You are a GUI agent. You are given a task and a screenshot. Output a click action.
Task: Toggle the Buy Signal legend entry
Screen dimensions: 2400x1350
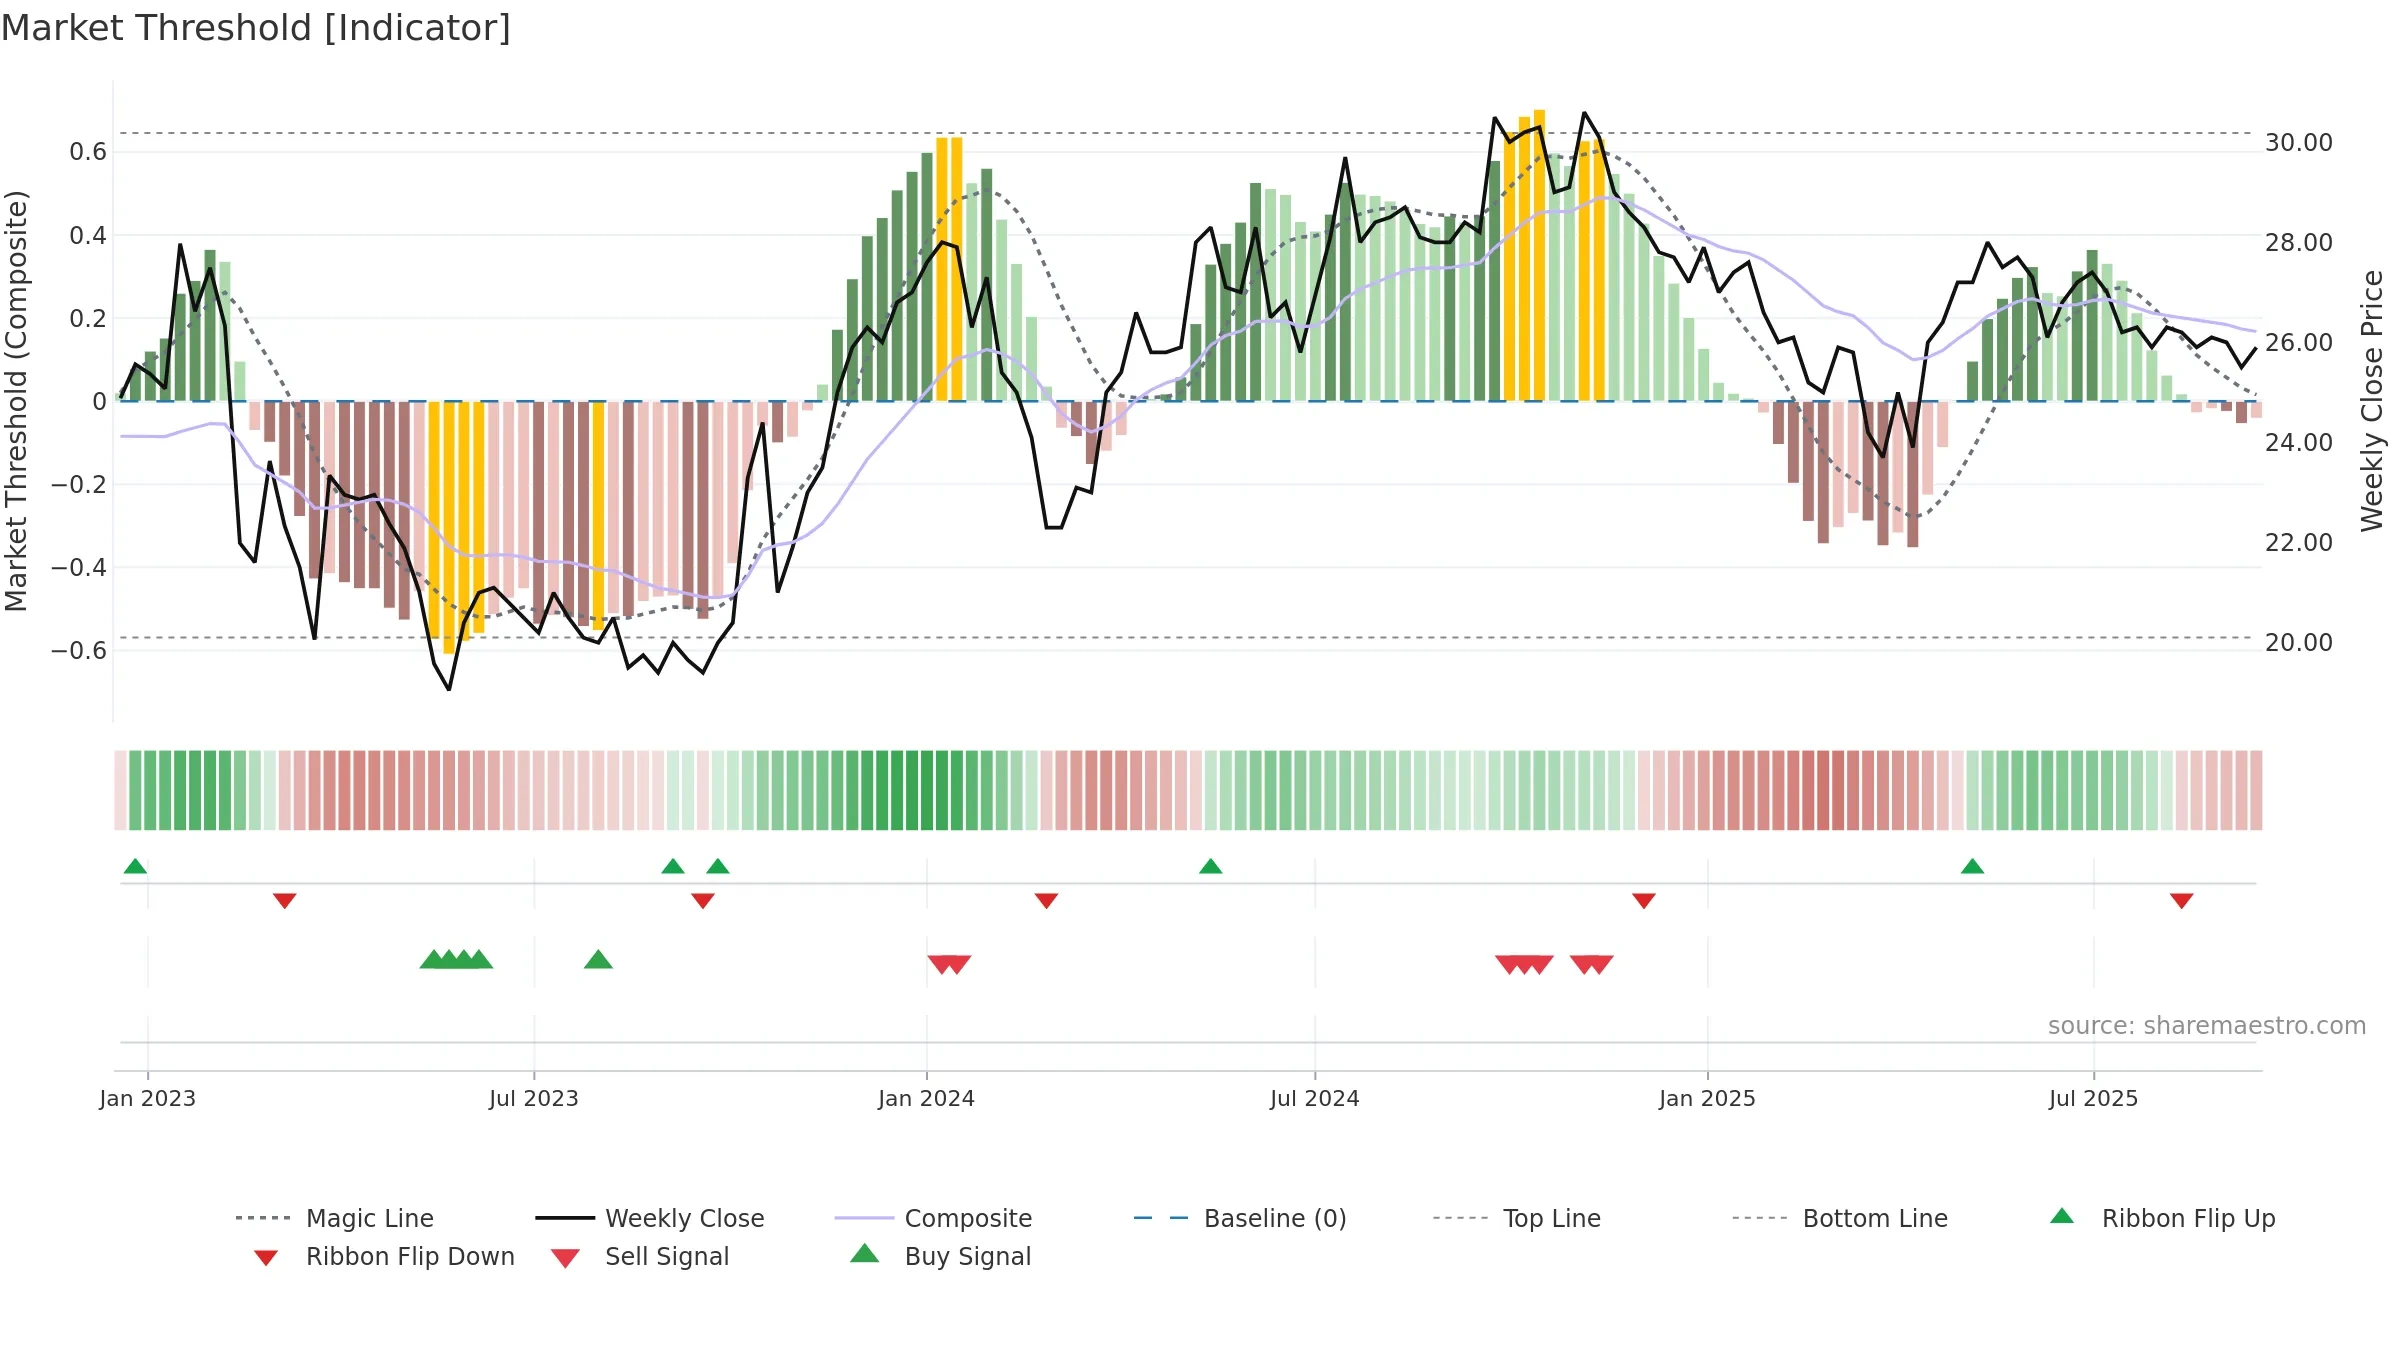tap(940, 1256)
